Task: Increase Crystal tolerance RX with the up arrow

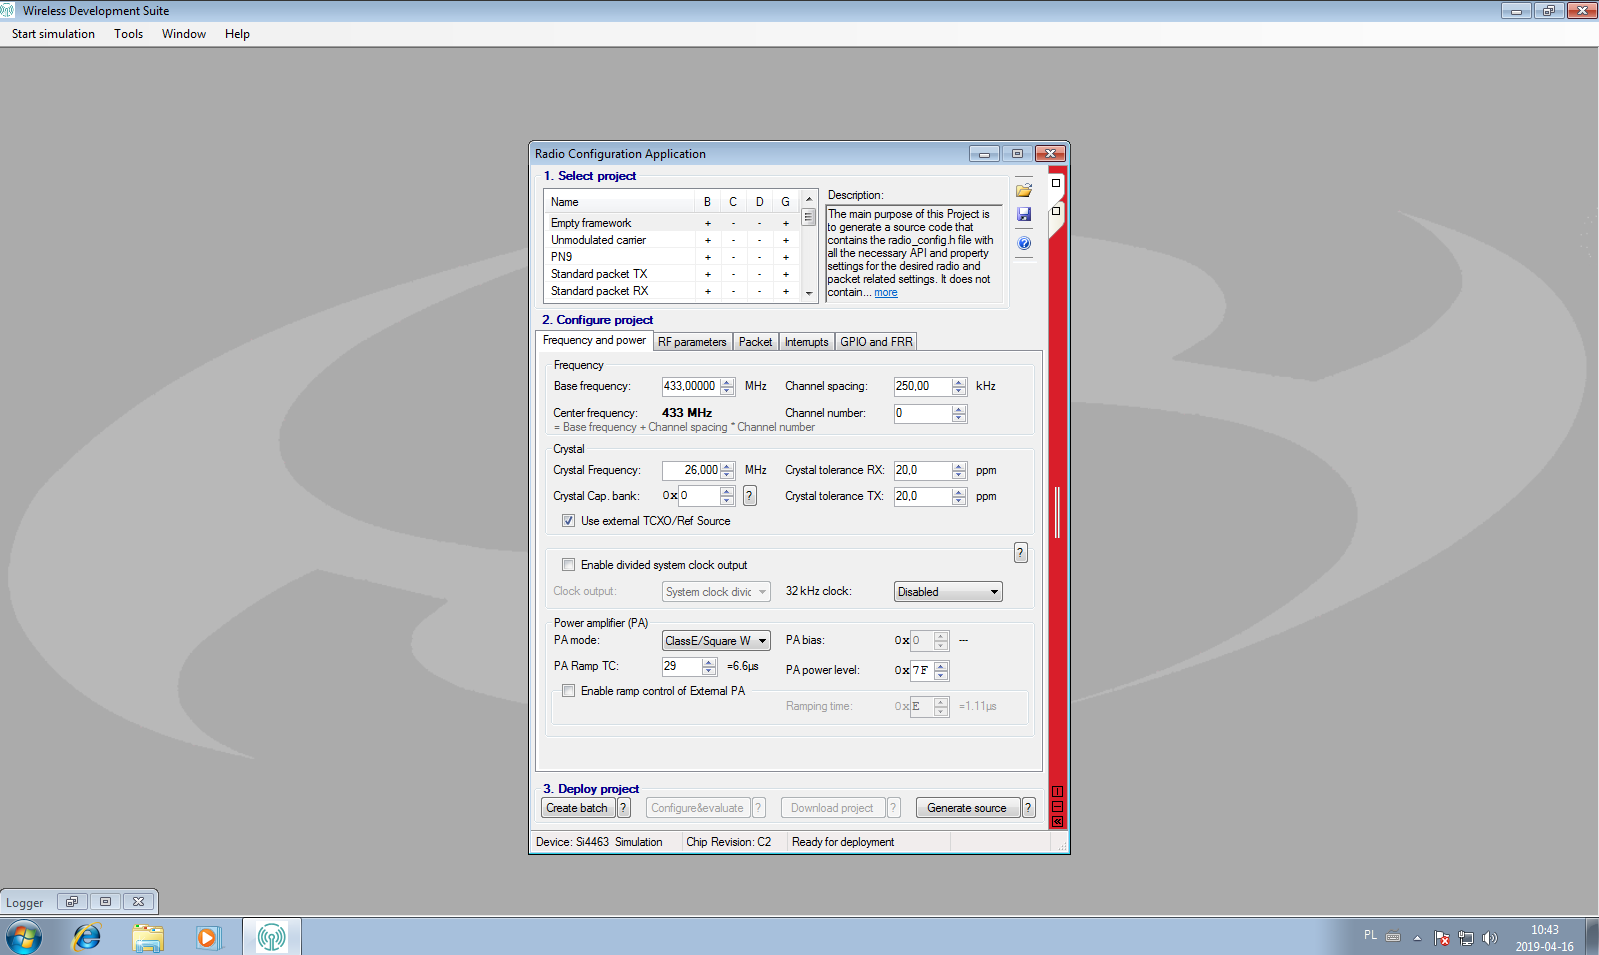Action: (959, 466)
